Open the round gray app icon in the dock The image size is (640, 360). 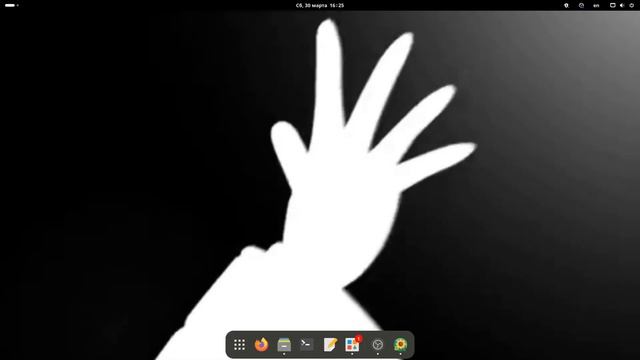378,345
